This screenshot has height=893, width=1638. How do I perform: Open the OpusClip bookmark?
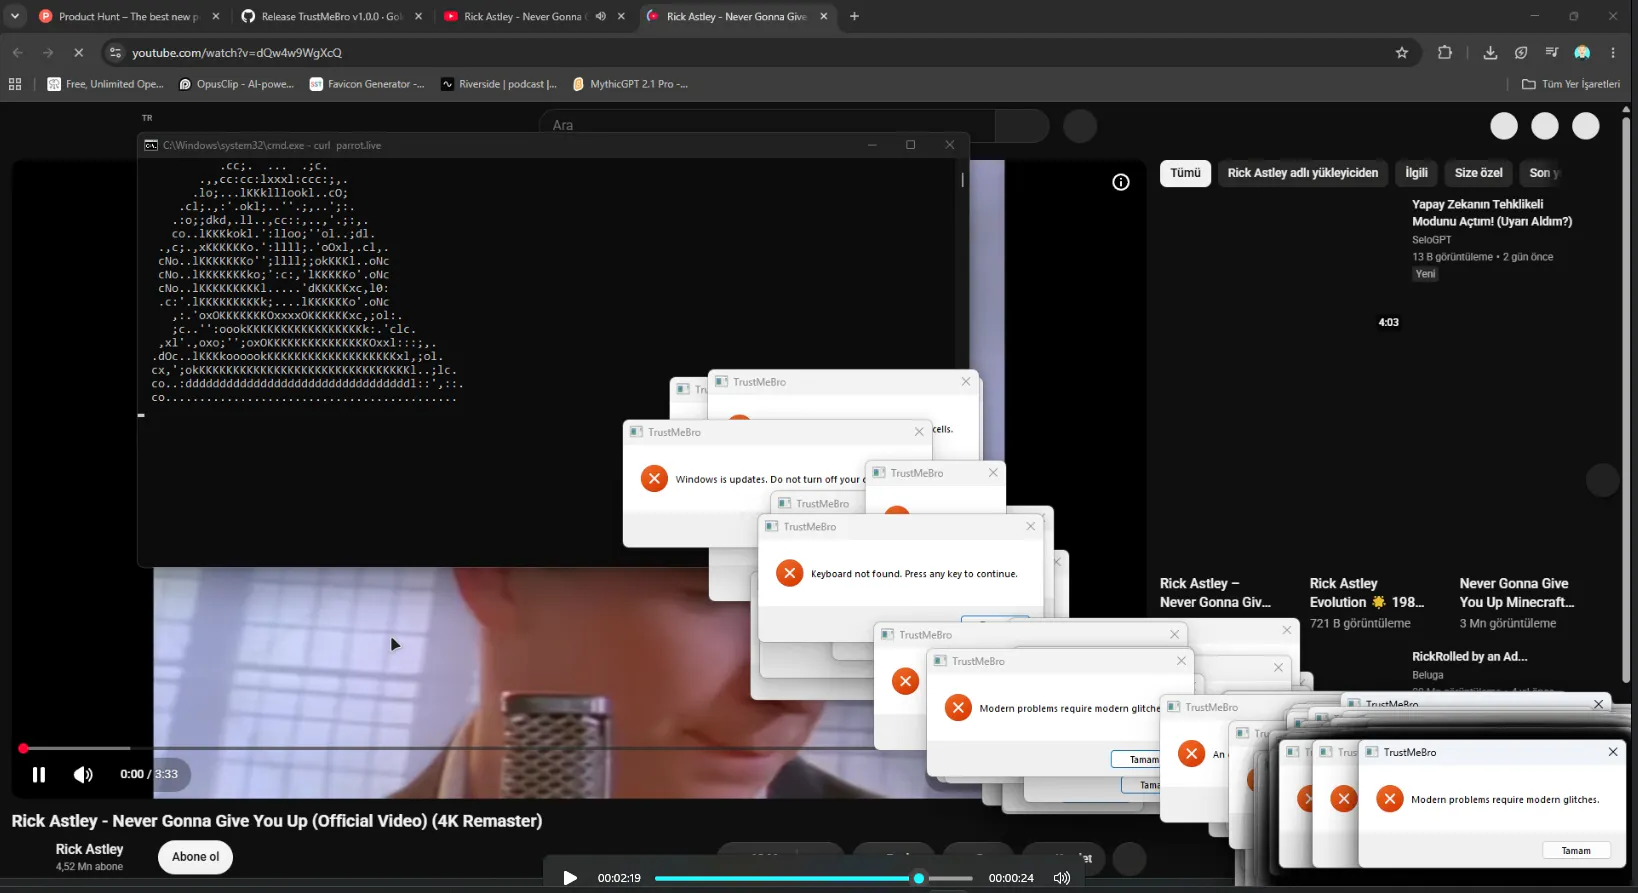coord(236,84)
